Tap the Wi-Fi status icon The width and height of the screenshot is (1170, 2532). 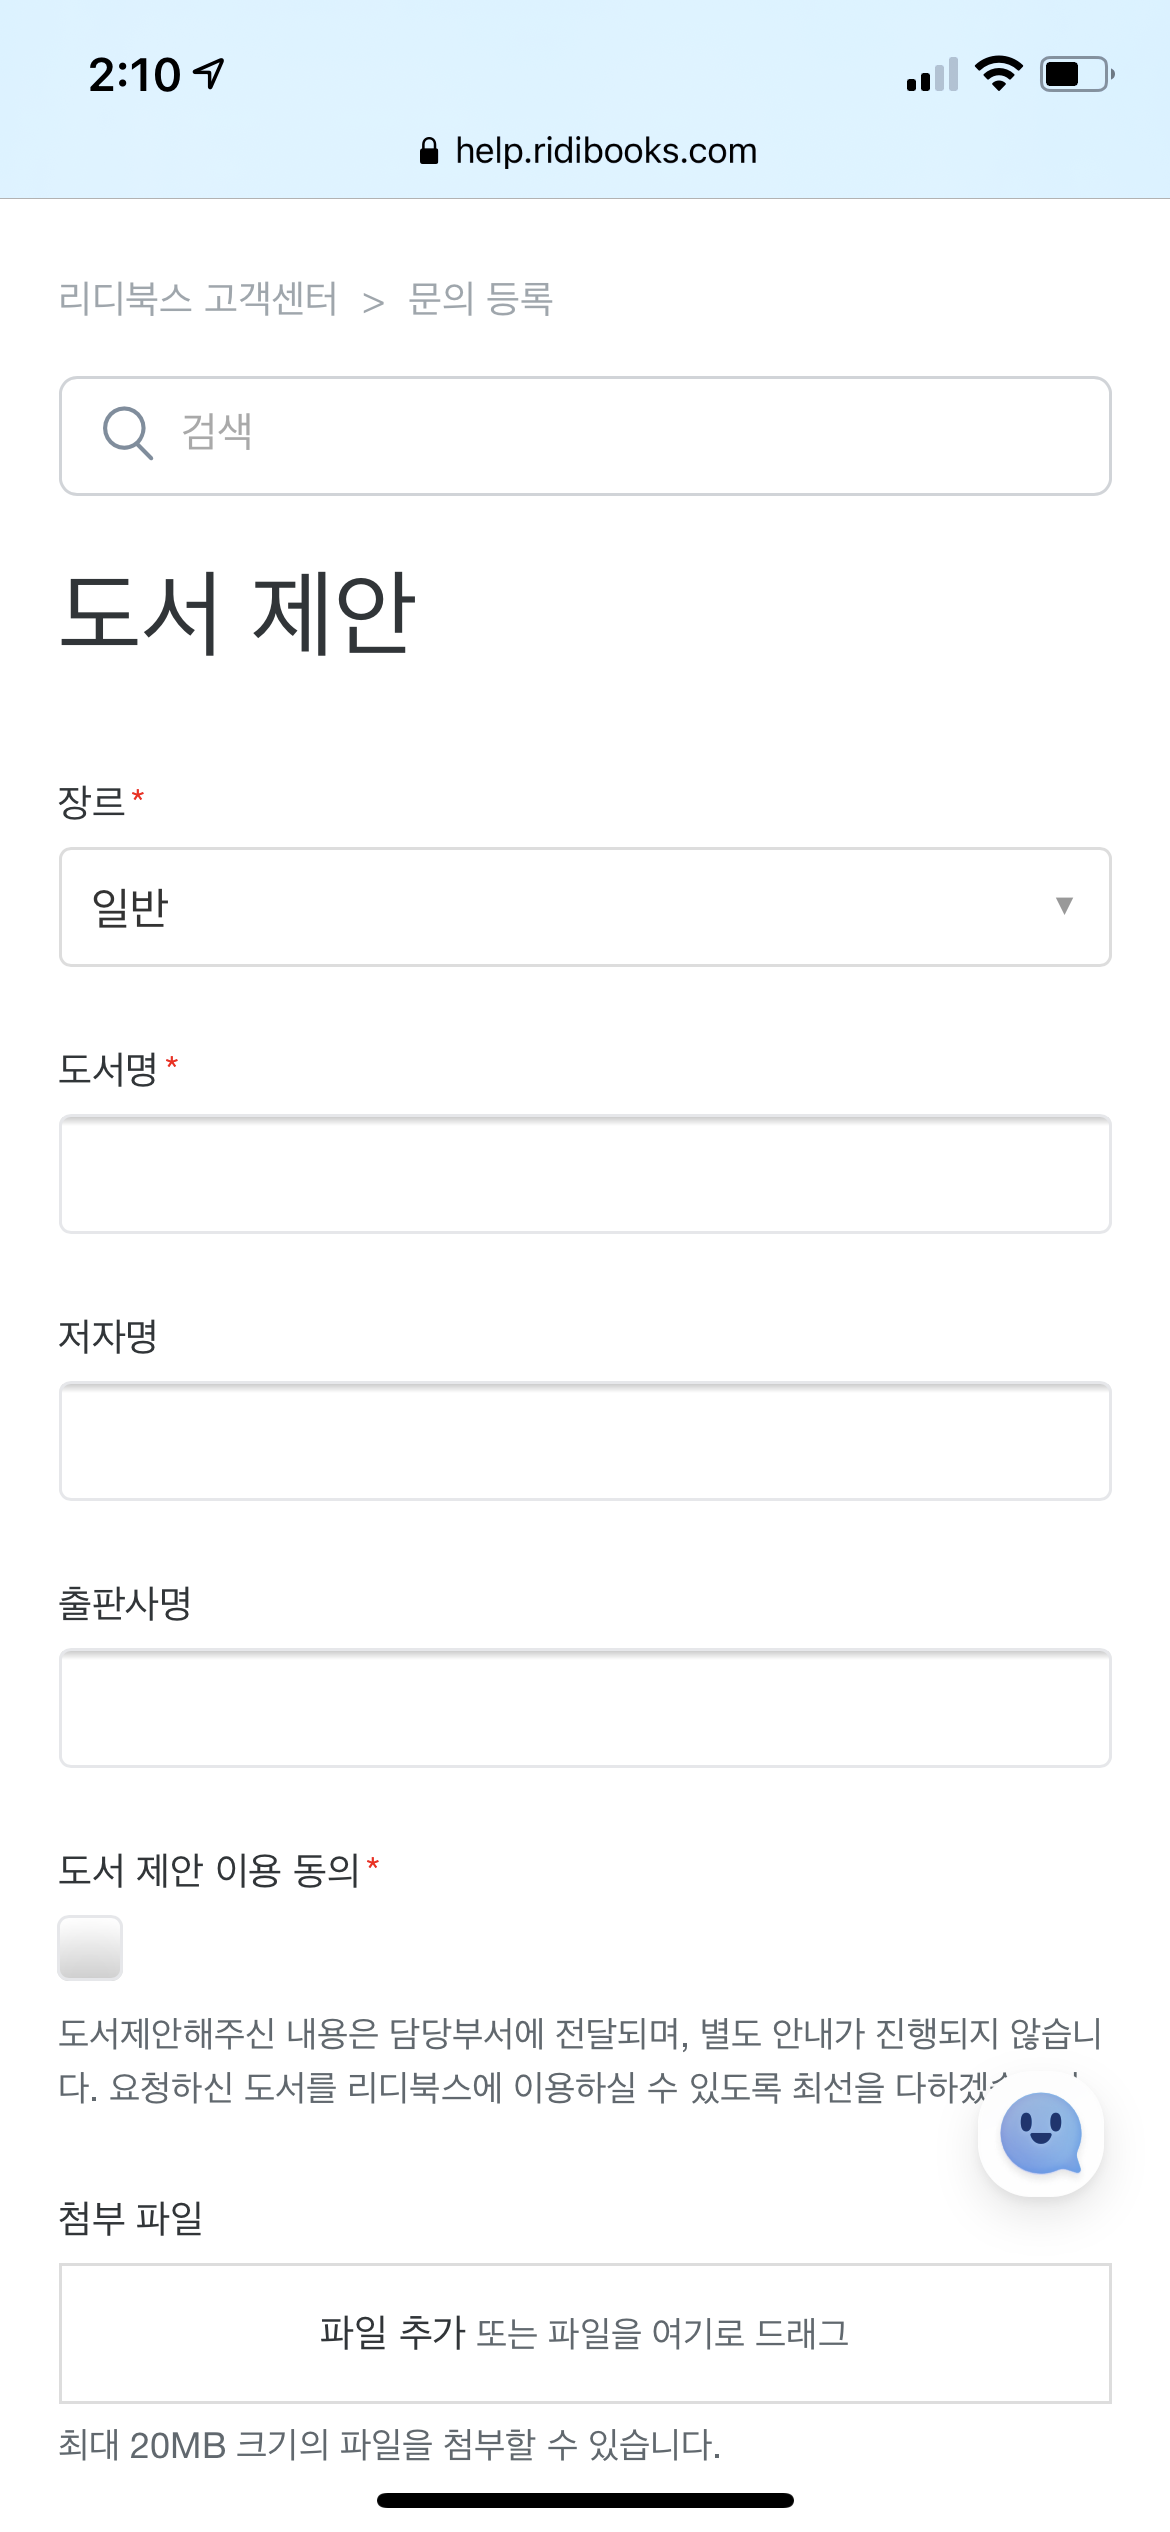pos(998,74)
